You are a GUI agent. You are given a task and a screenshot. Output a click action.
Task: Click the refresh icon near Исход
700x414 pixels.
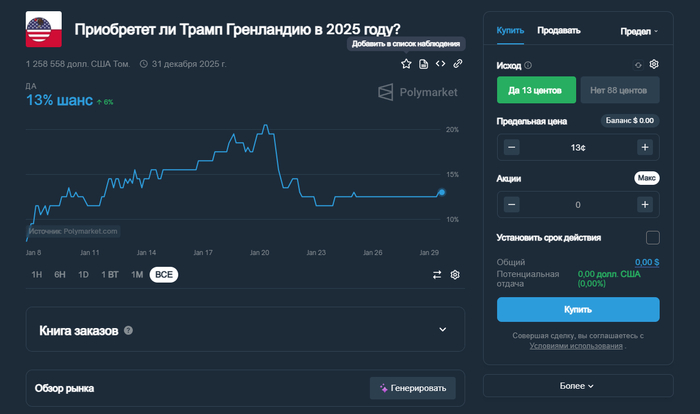point(638,65)
